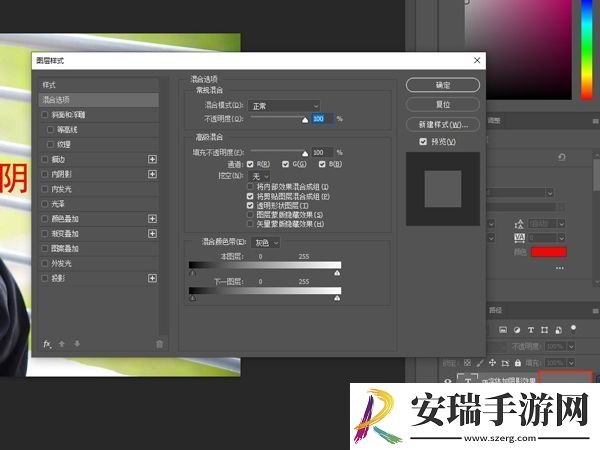Click lock transparent pixels icon
Viewport: 600px width, 450px height.
(x=467, y=363)
